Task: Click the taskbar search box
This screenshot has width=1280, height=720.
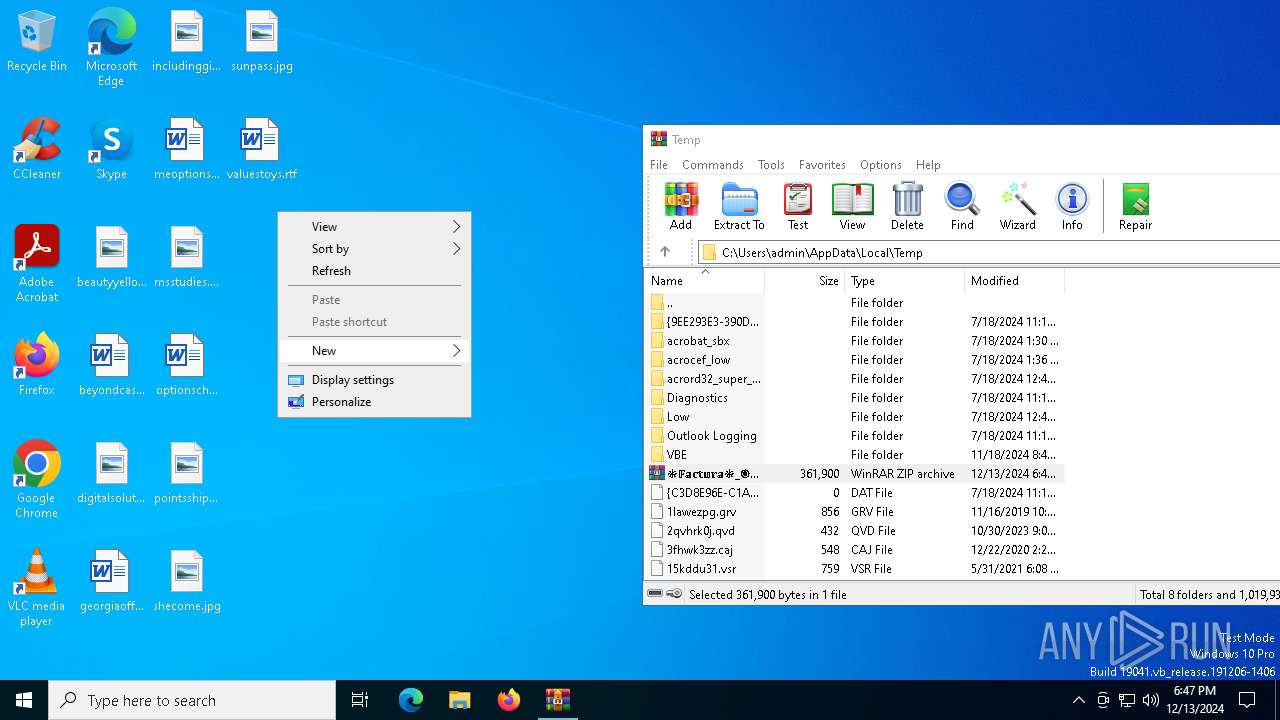Action: 192,700
